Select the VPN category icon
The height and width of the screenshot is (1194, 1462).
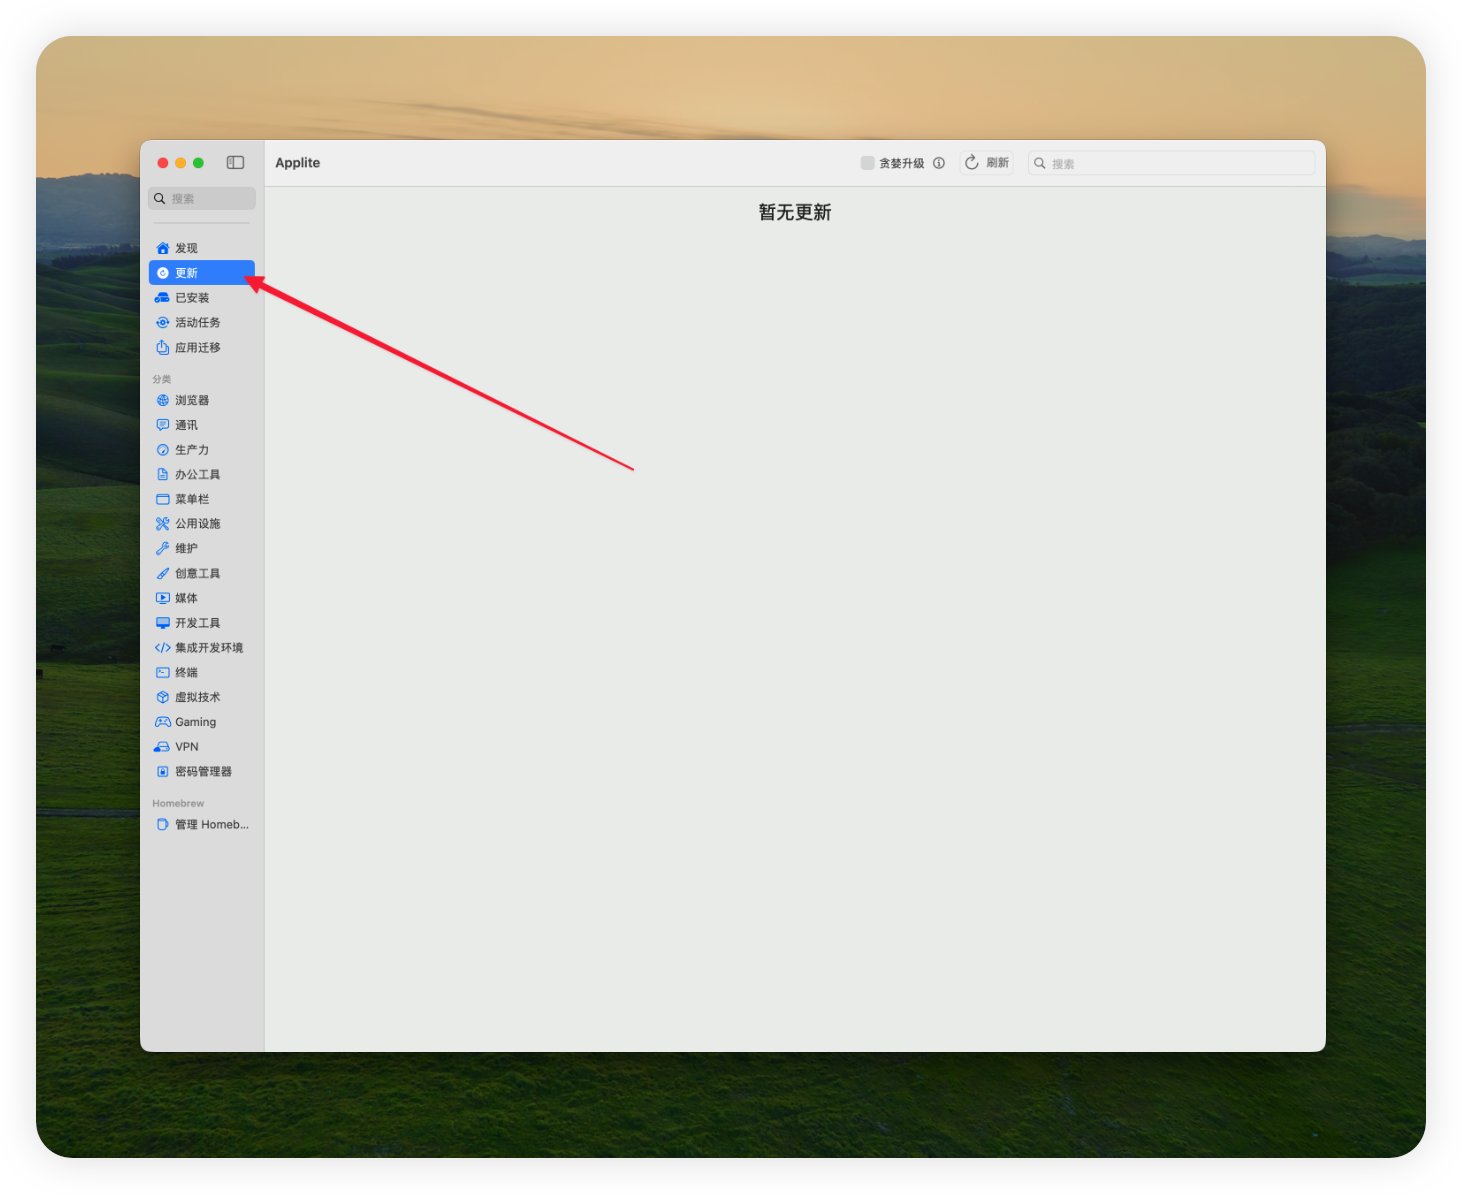(162, 747)
